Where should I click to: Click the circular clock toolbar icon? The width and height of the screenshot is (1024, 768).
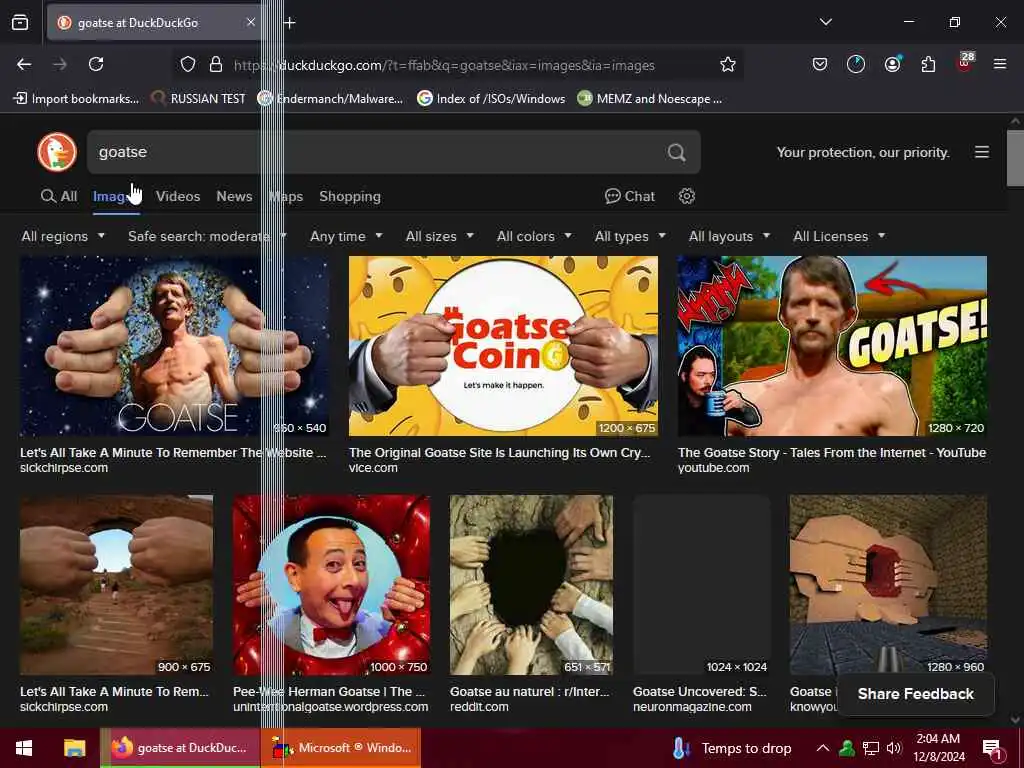856,64
